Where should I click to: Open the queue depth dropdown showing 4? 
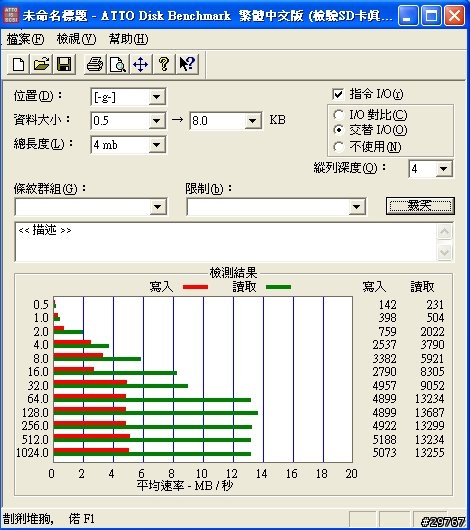tap(443, 168)
